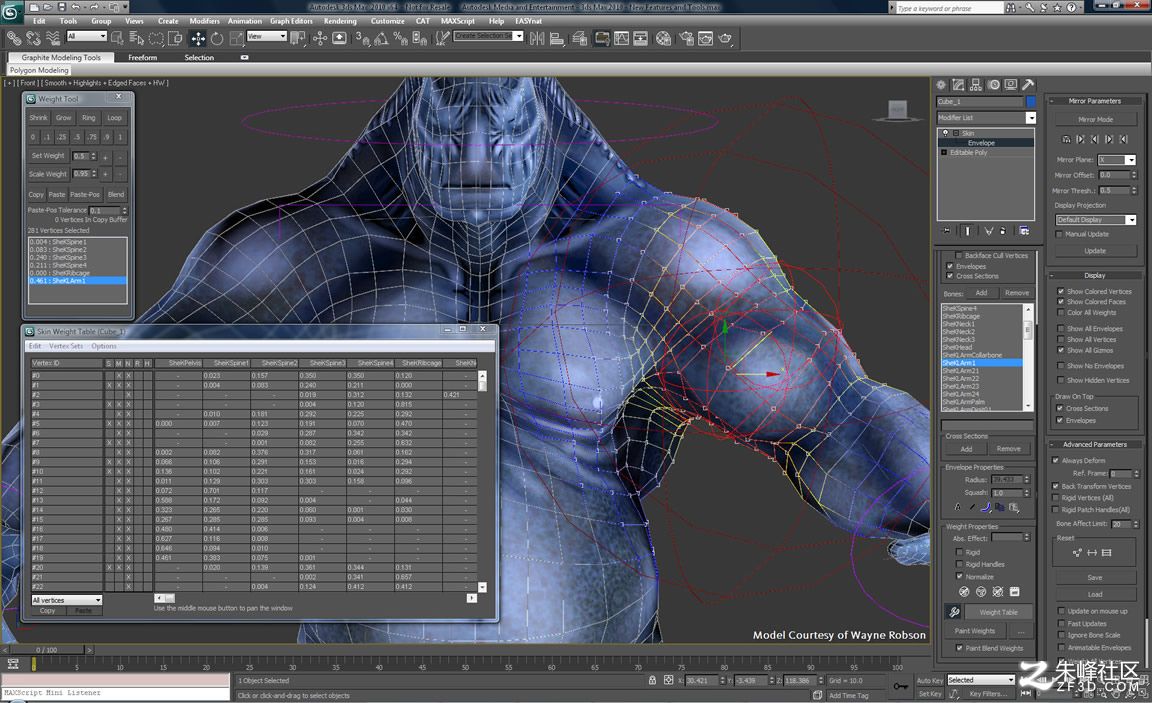Screen dimensions: 1152x703
Task: Open the Graph Editors menu
Action: click(x=291, y=21)
